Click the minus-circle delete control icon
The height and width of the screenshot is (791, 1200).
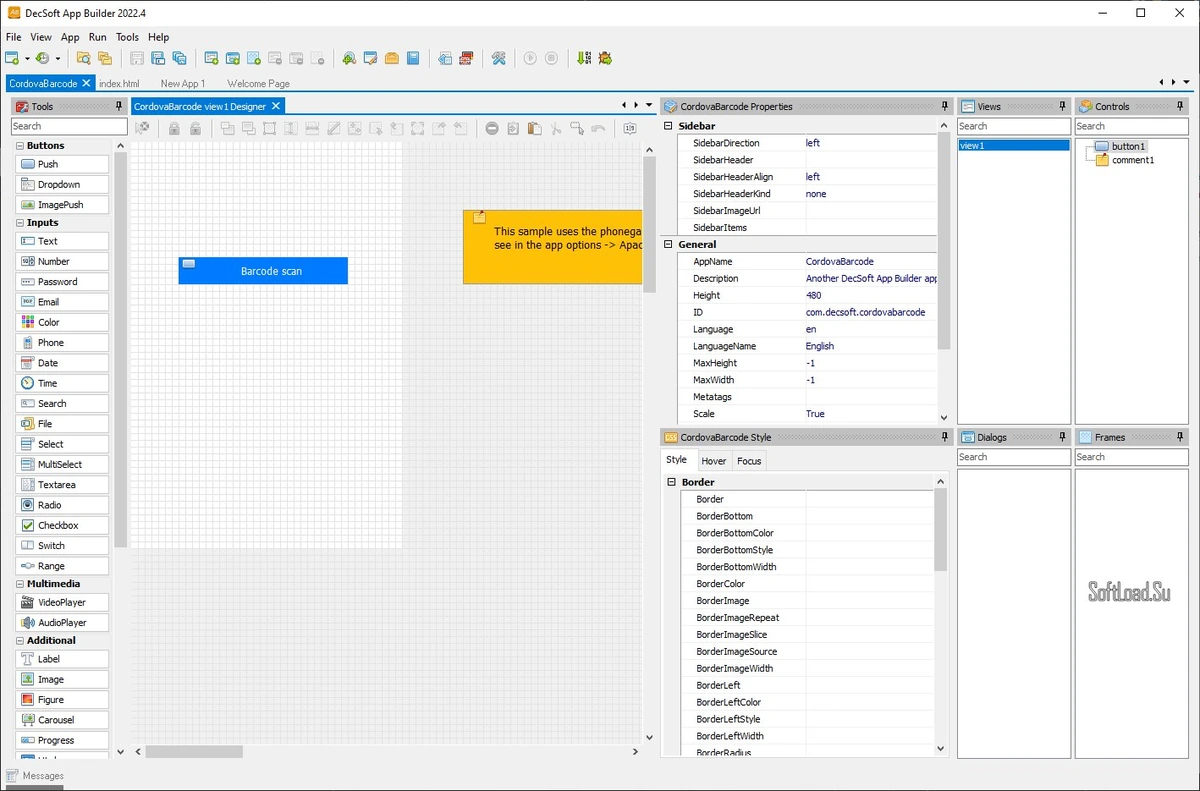point(492,128)
